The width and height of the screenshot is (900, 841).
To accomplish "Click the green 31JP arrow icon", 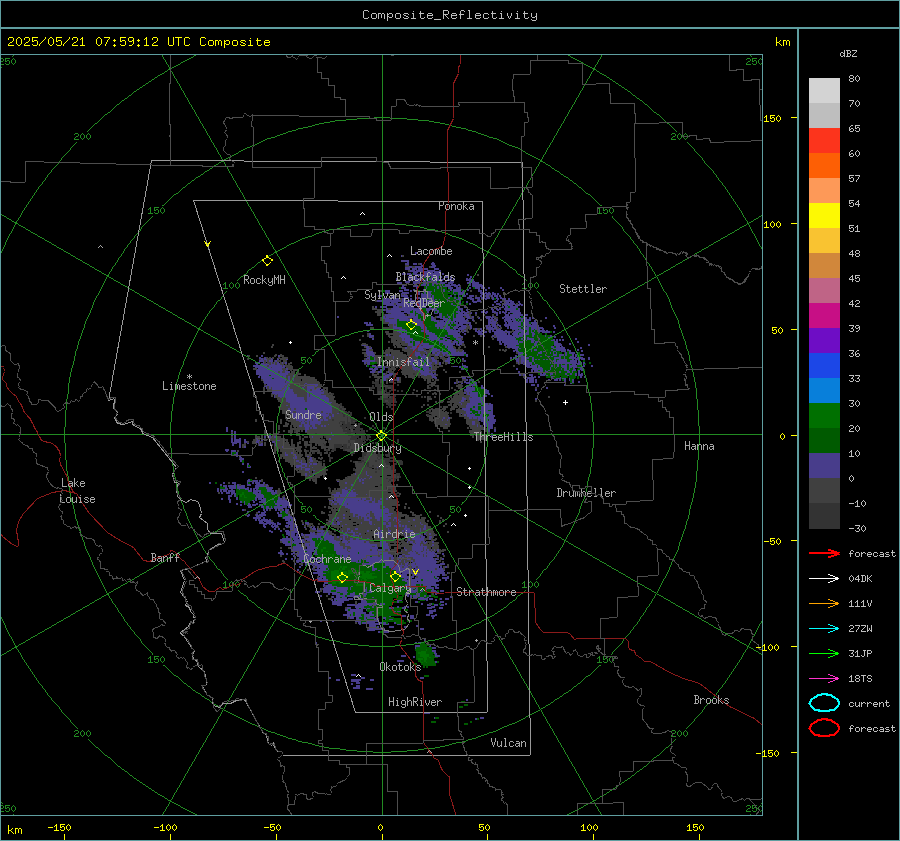I will click(824, 653).
